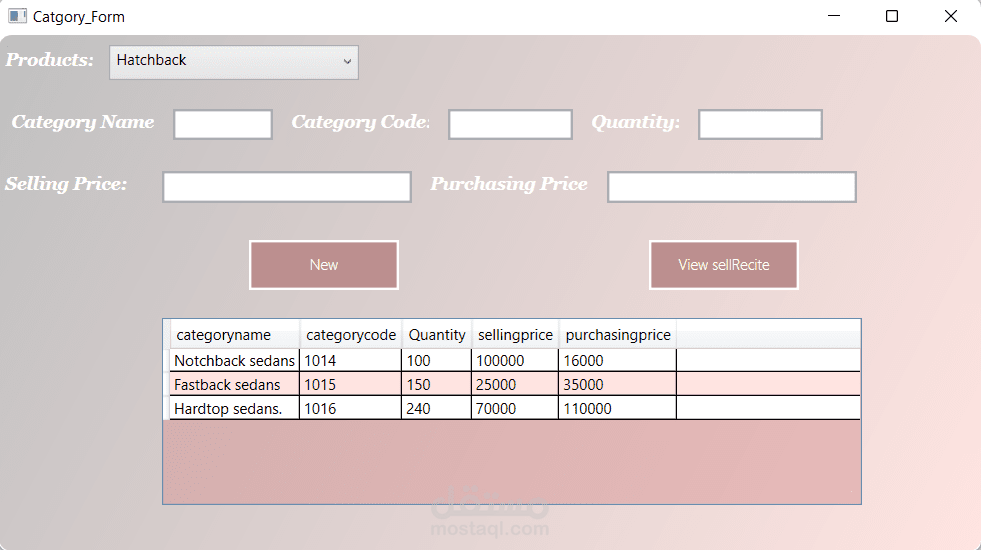Click the Purchasing Price input field
This screenshot has width=981, height=550.
pyautogui.click(x=731, y=186)
